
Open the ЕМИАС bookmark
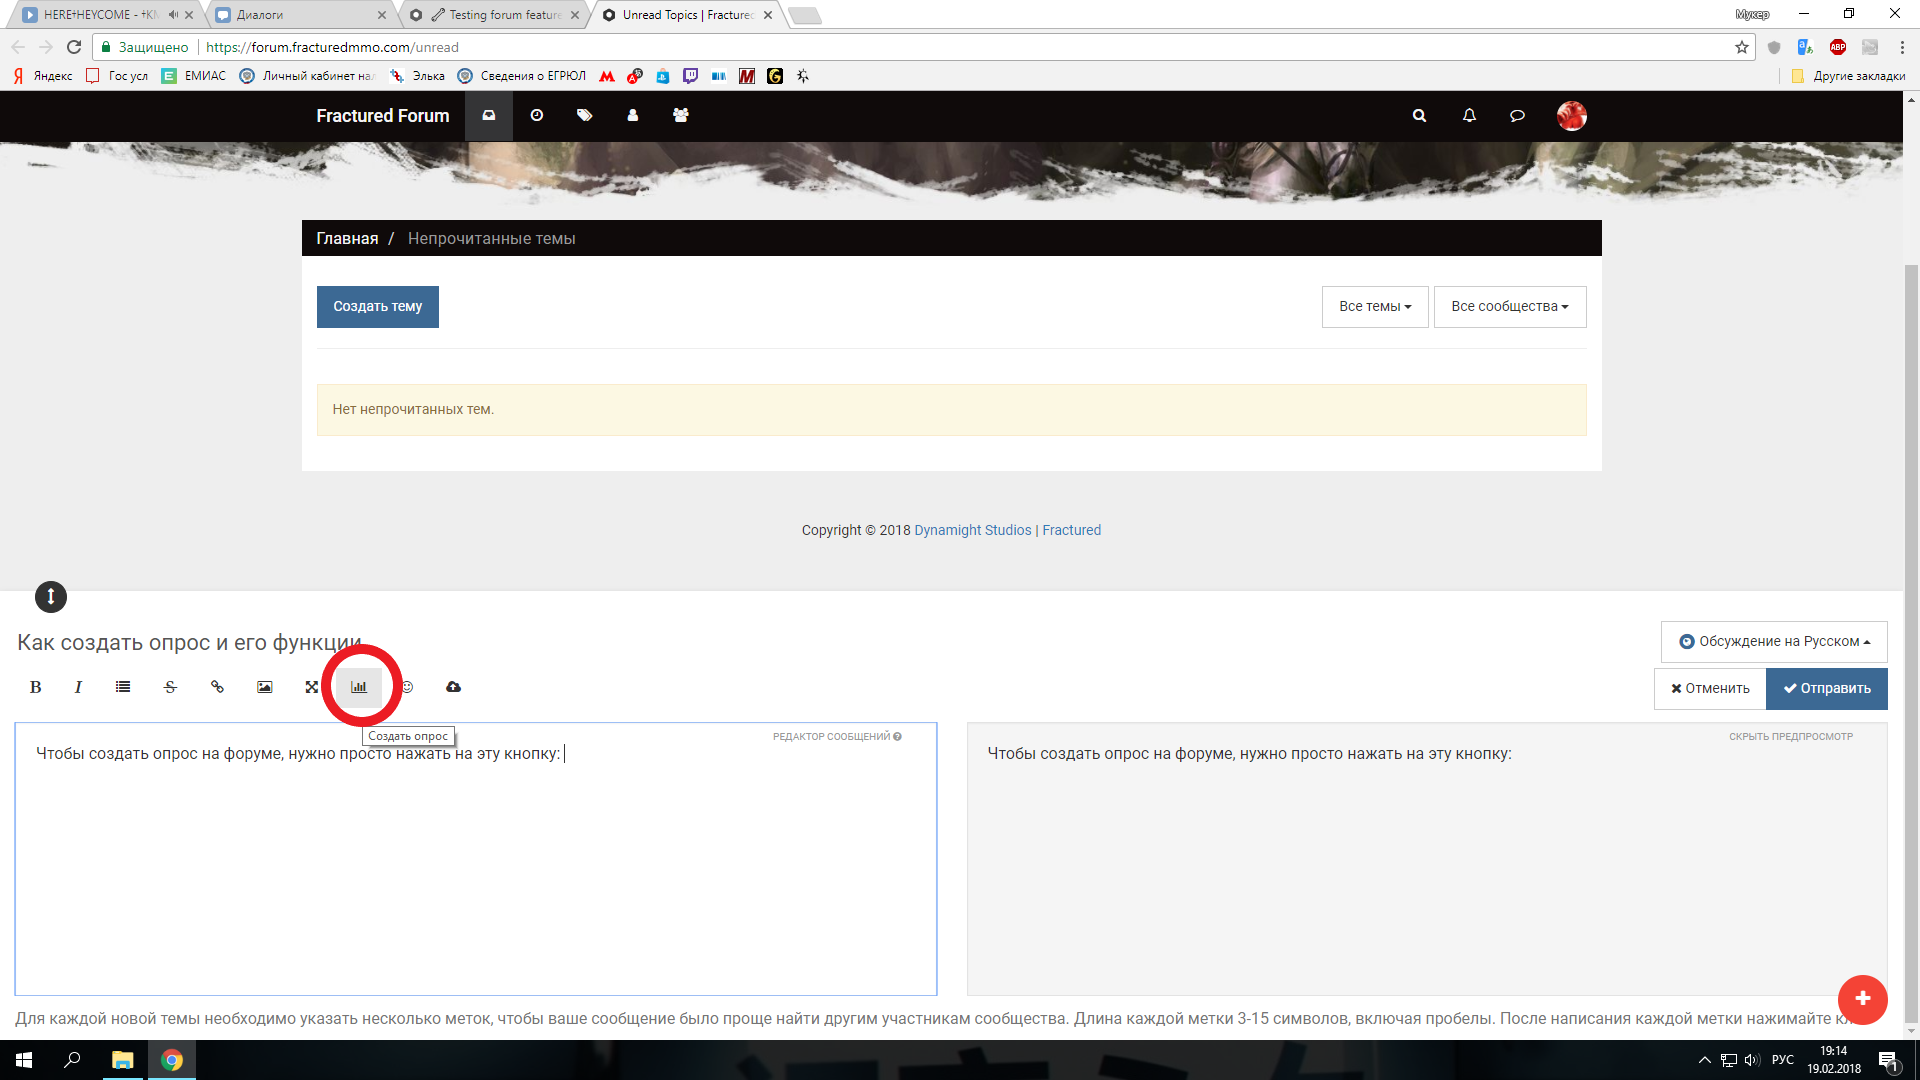(194, 76)
